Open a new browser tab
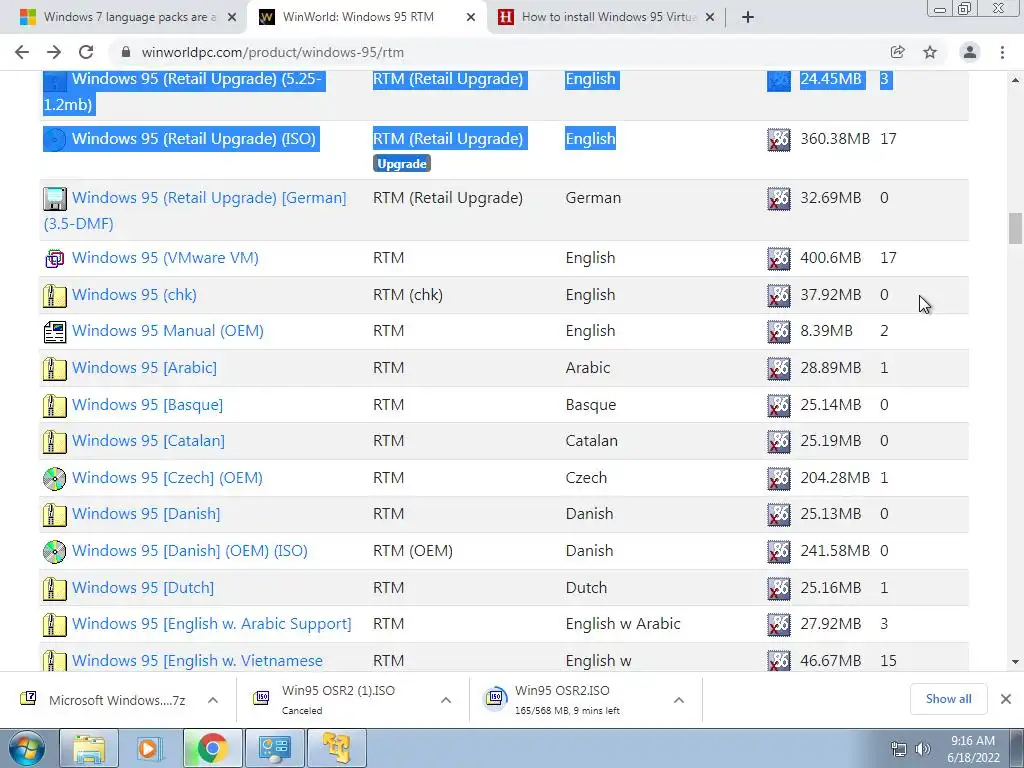1024x768 pixels. click(748, 17)
